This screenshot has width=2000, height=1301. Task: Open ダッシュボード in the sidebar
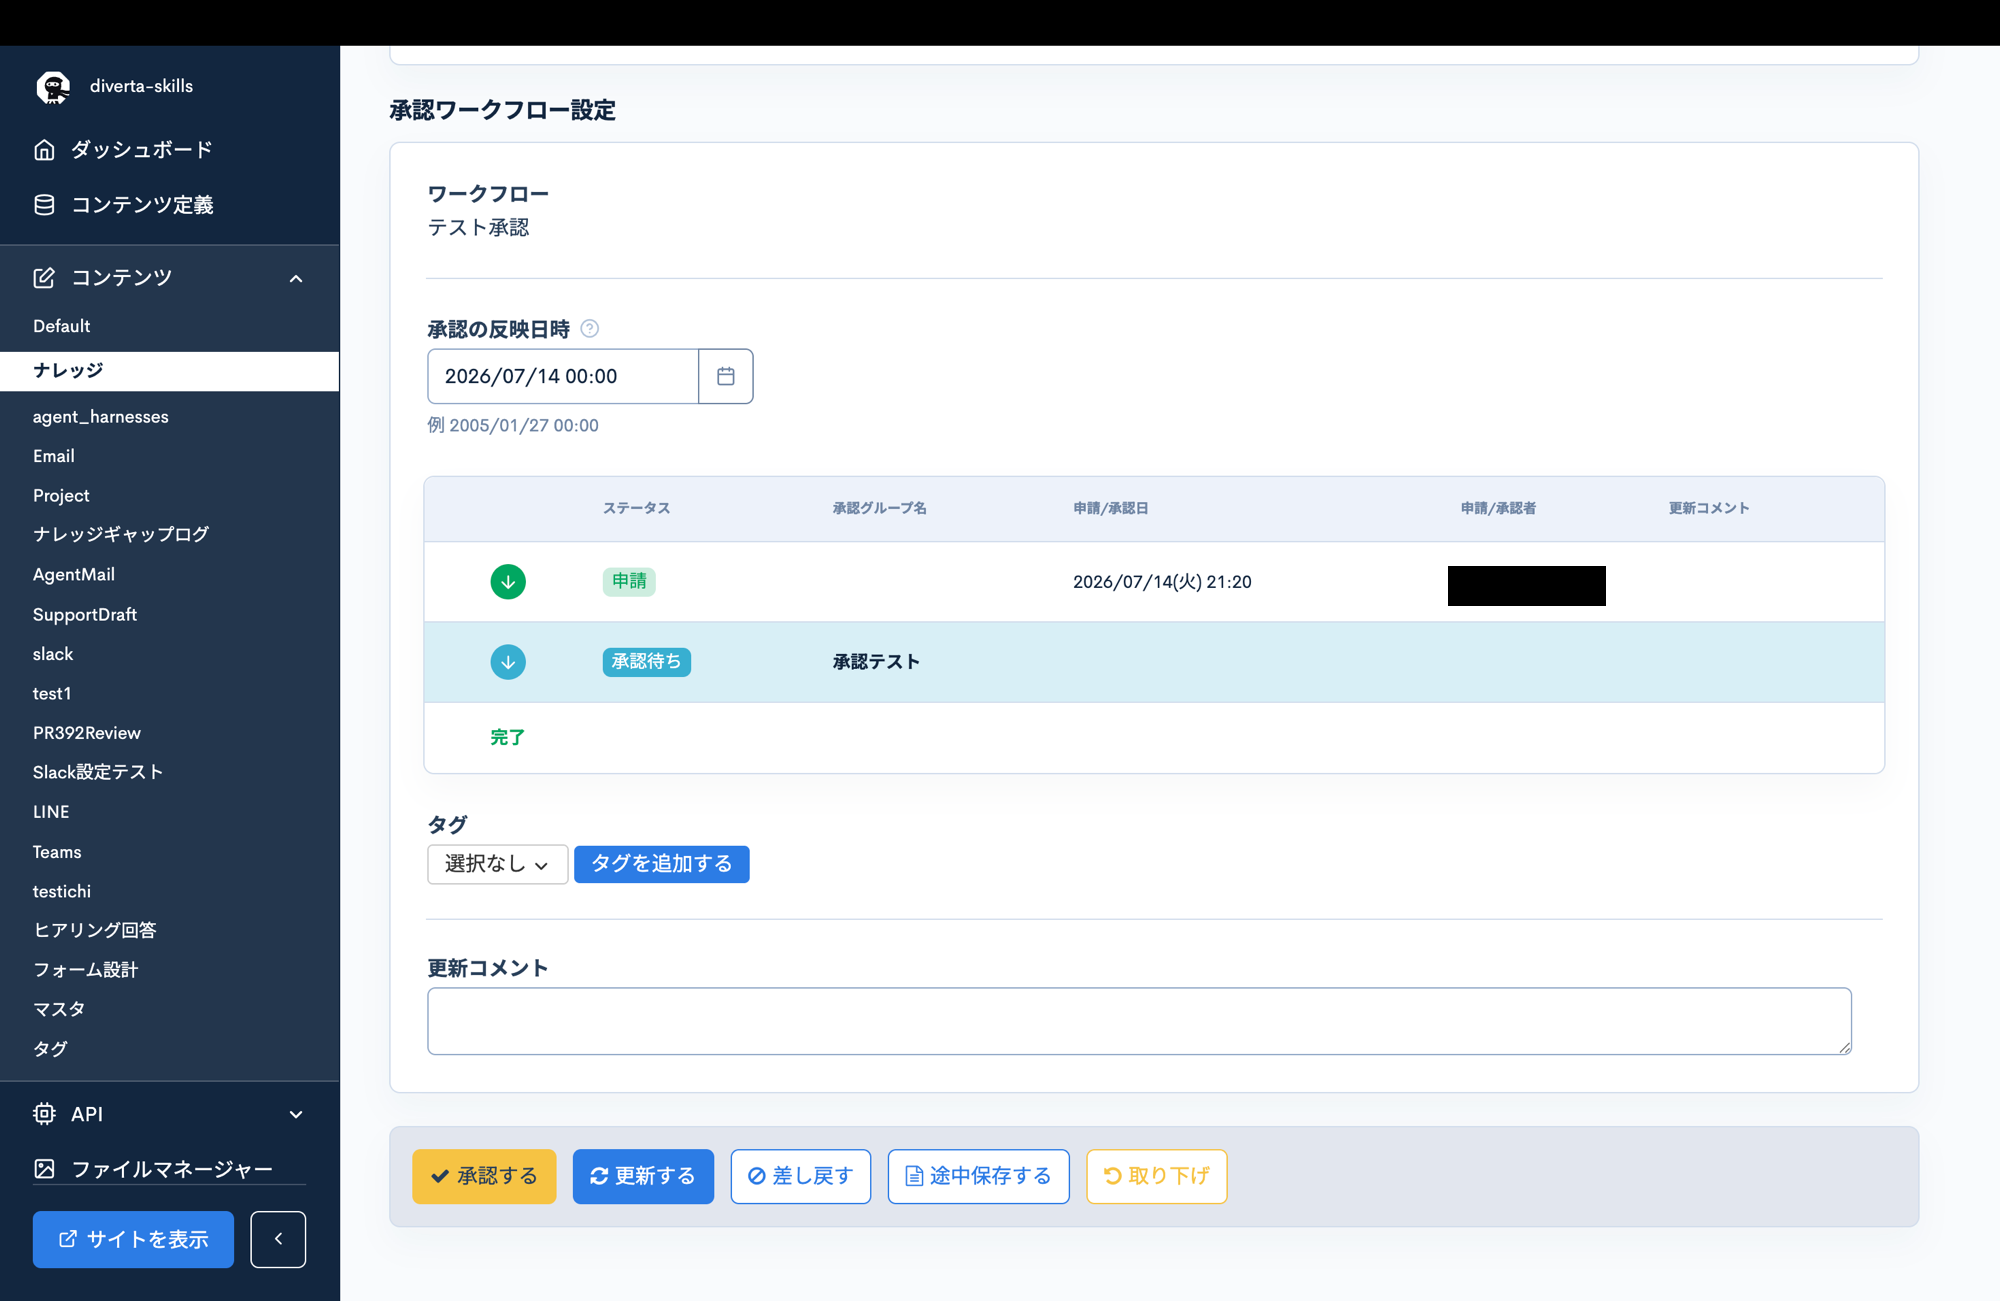(142, 150)
